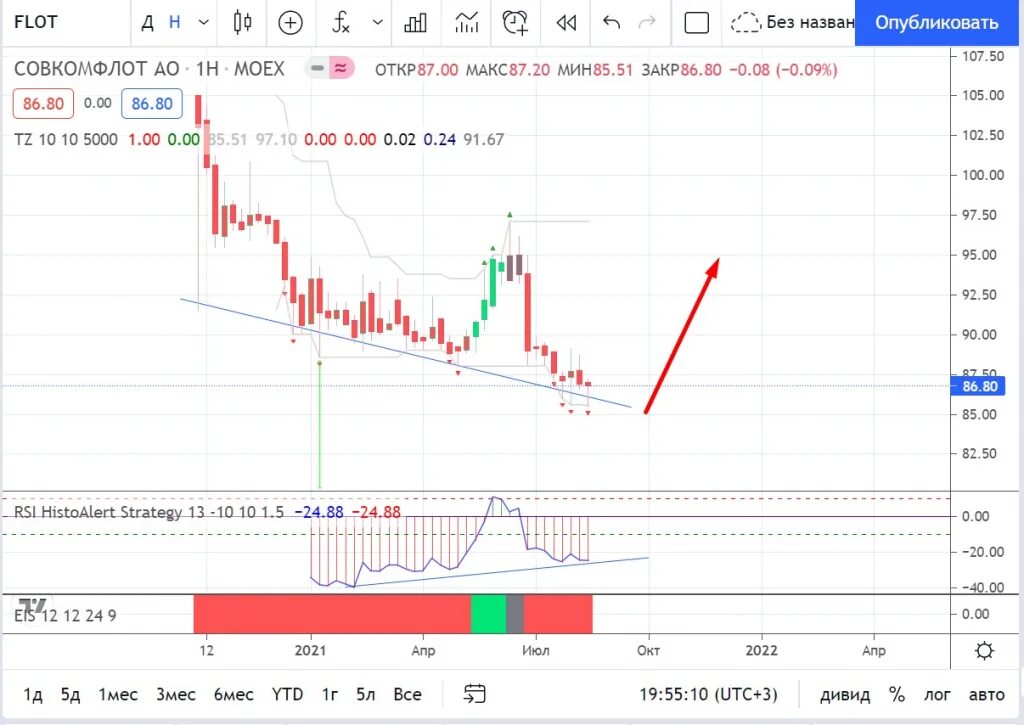Set range to 3мес

[x=176, y=694]
